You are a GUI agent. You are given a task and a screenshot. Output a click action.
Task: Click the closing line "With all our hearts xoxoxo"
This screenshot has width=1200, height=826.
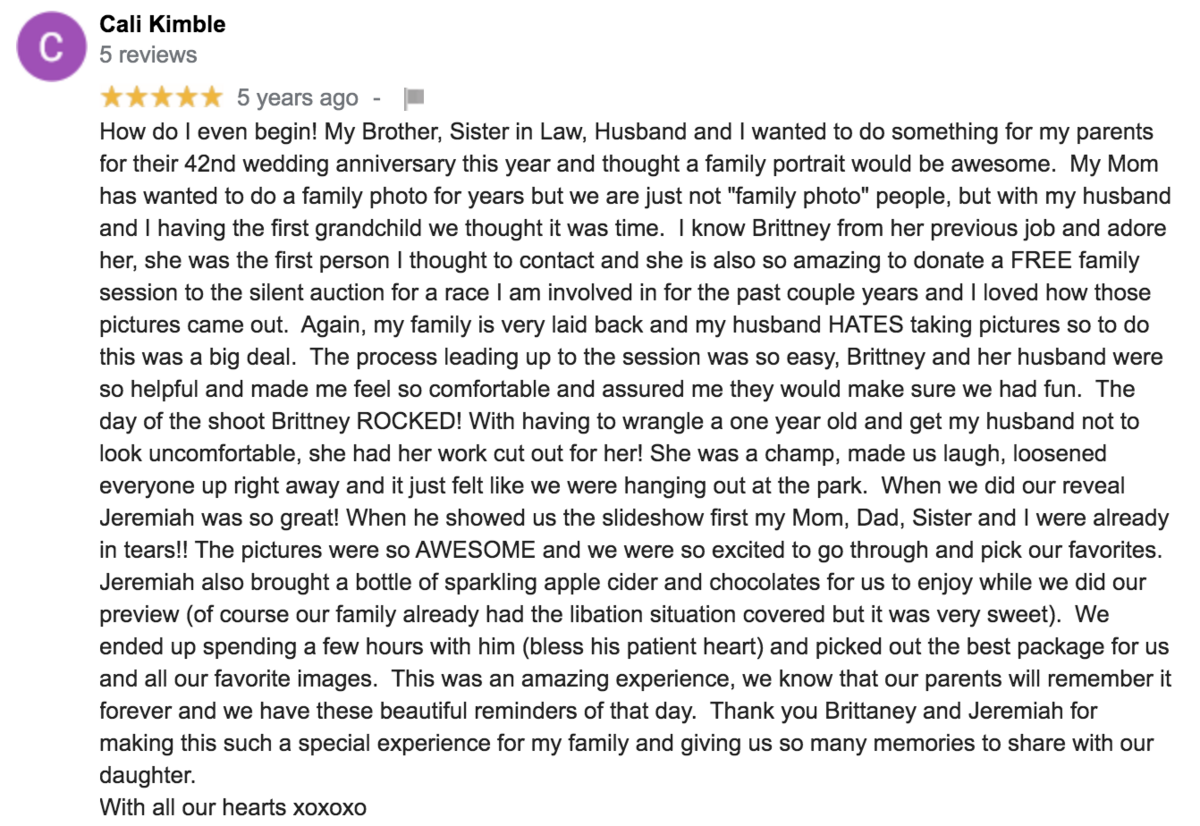[x=233, y=808]
